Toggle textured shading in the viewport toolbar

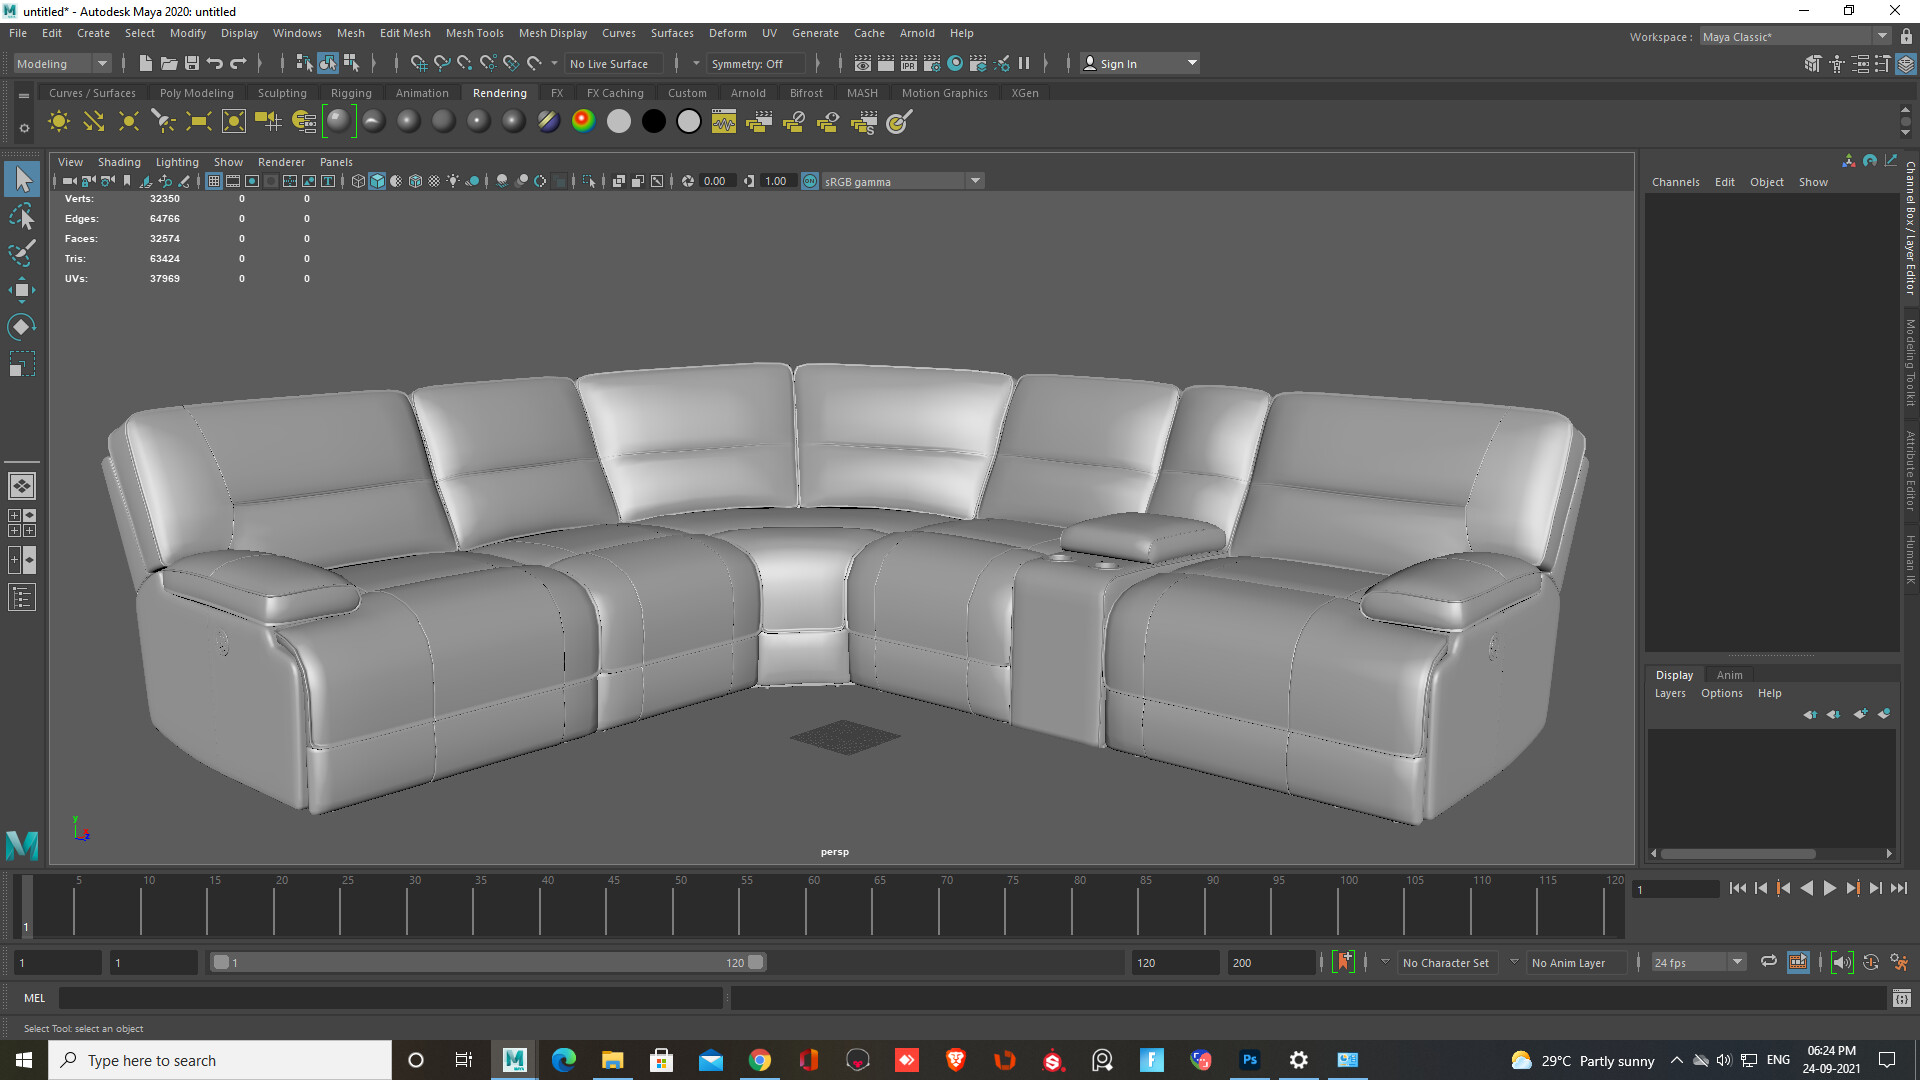[x=415, y=181]
